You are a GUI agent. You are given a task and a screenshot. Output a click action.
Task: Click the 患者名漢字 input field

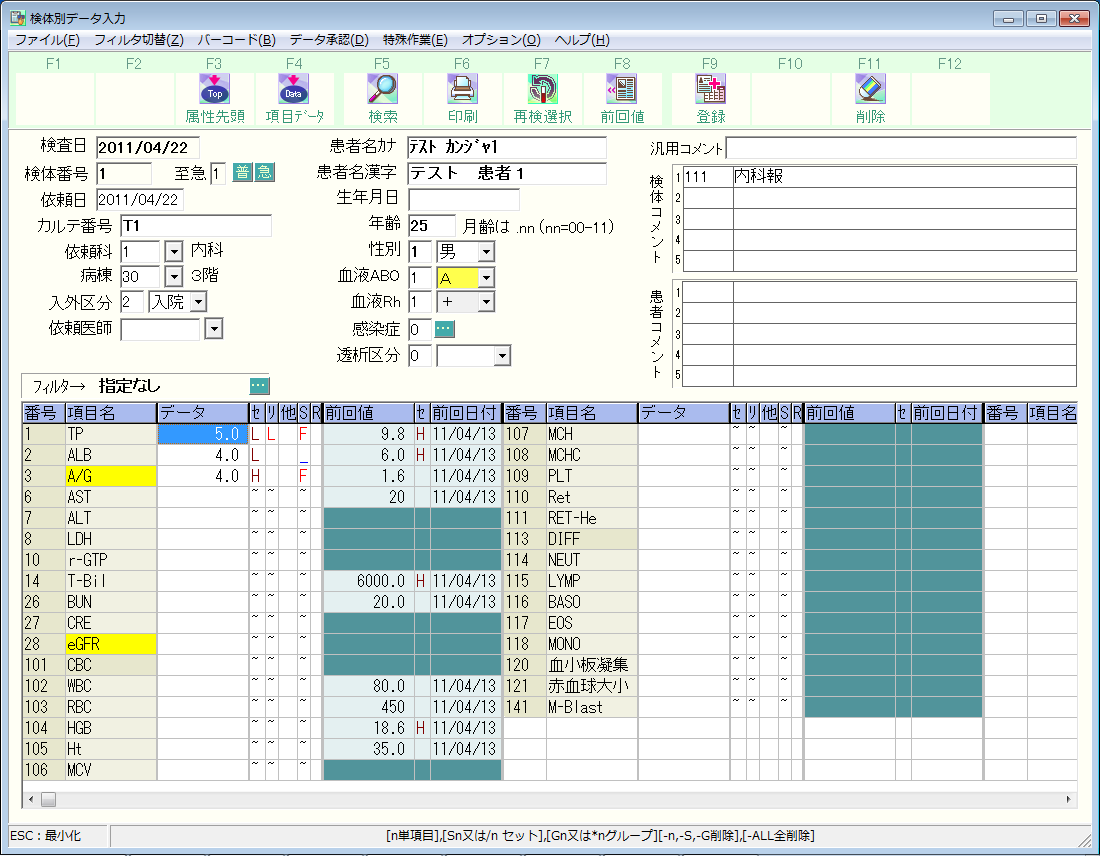[x=507, y=173]
